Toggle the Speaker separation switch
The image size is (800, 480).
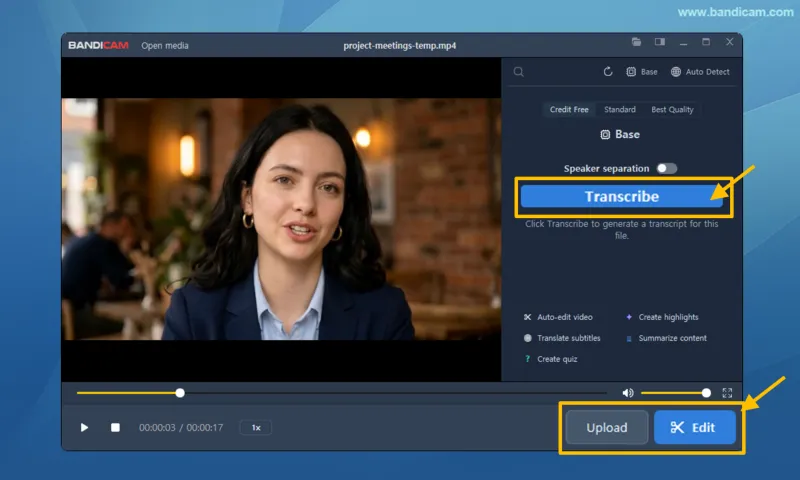tap(667, 168)
